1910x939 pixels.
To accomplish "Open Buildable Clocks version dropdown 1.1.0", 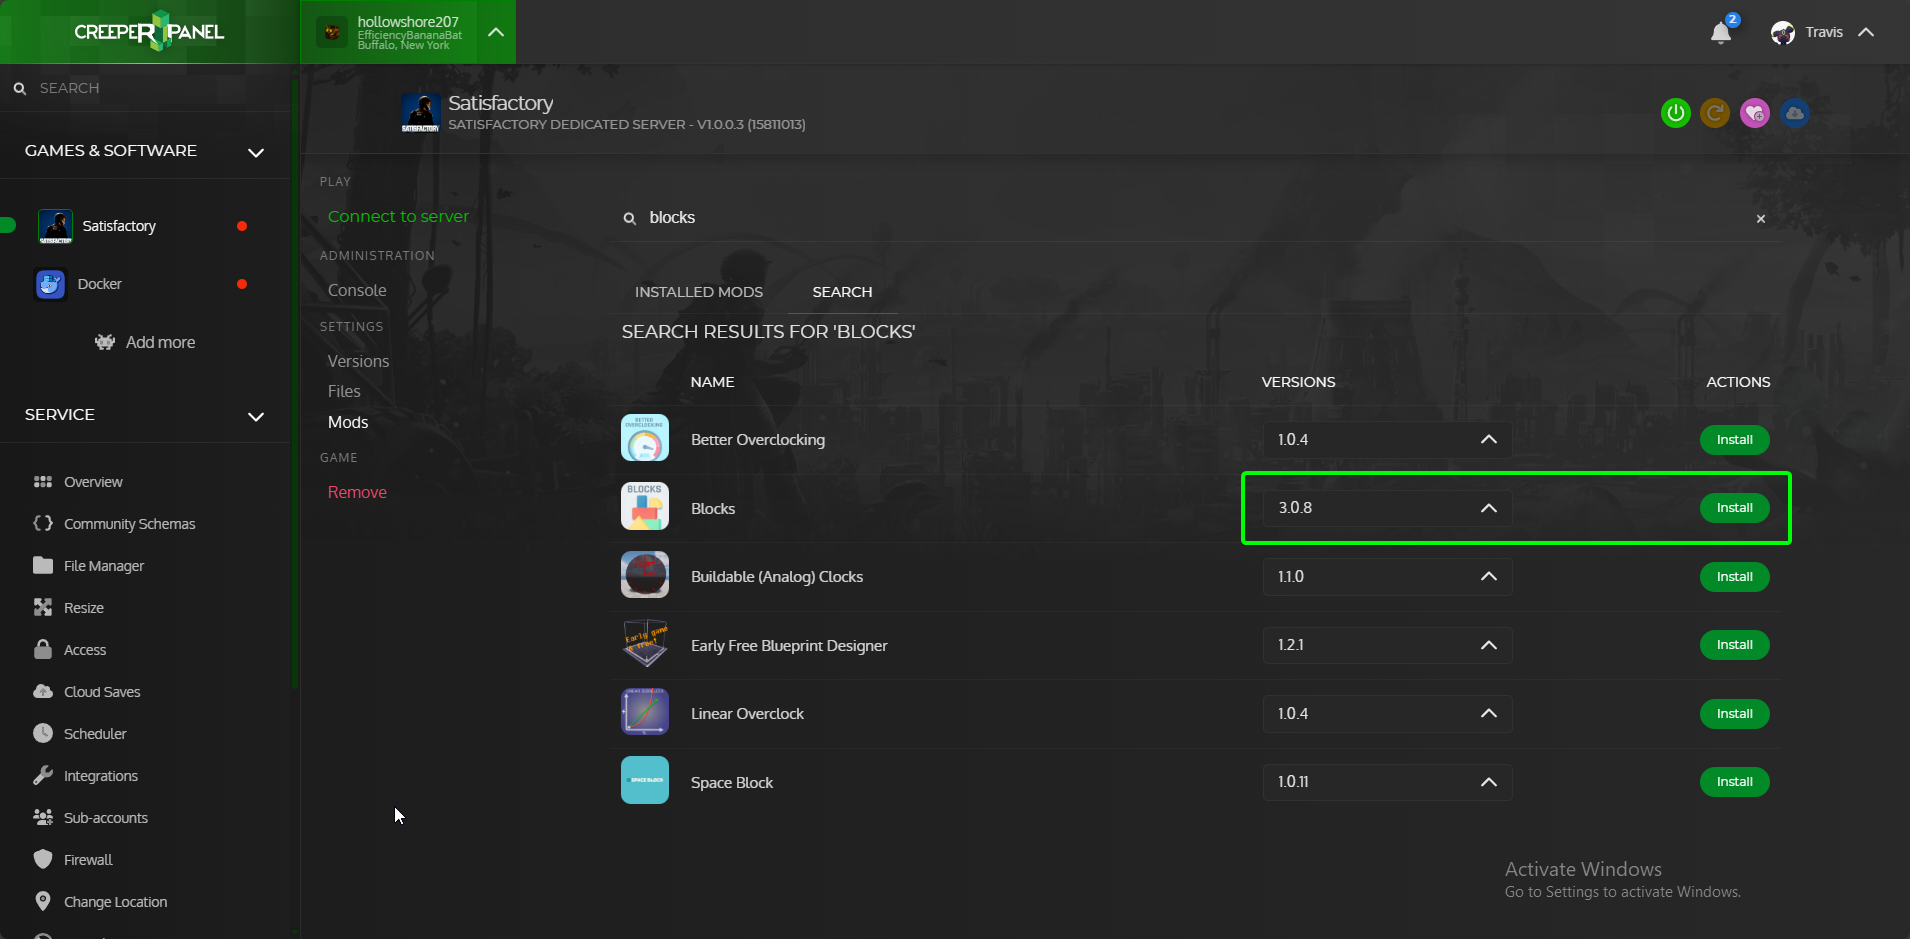I will 1387,577.
